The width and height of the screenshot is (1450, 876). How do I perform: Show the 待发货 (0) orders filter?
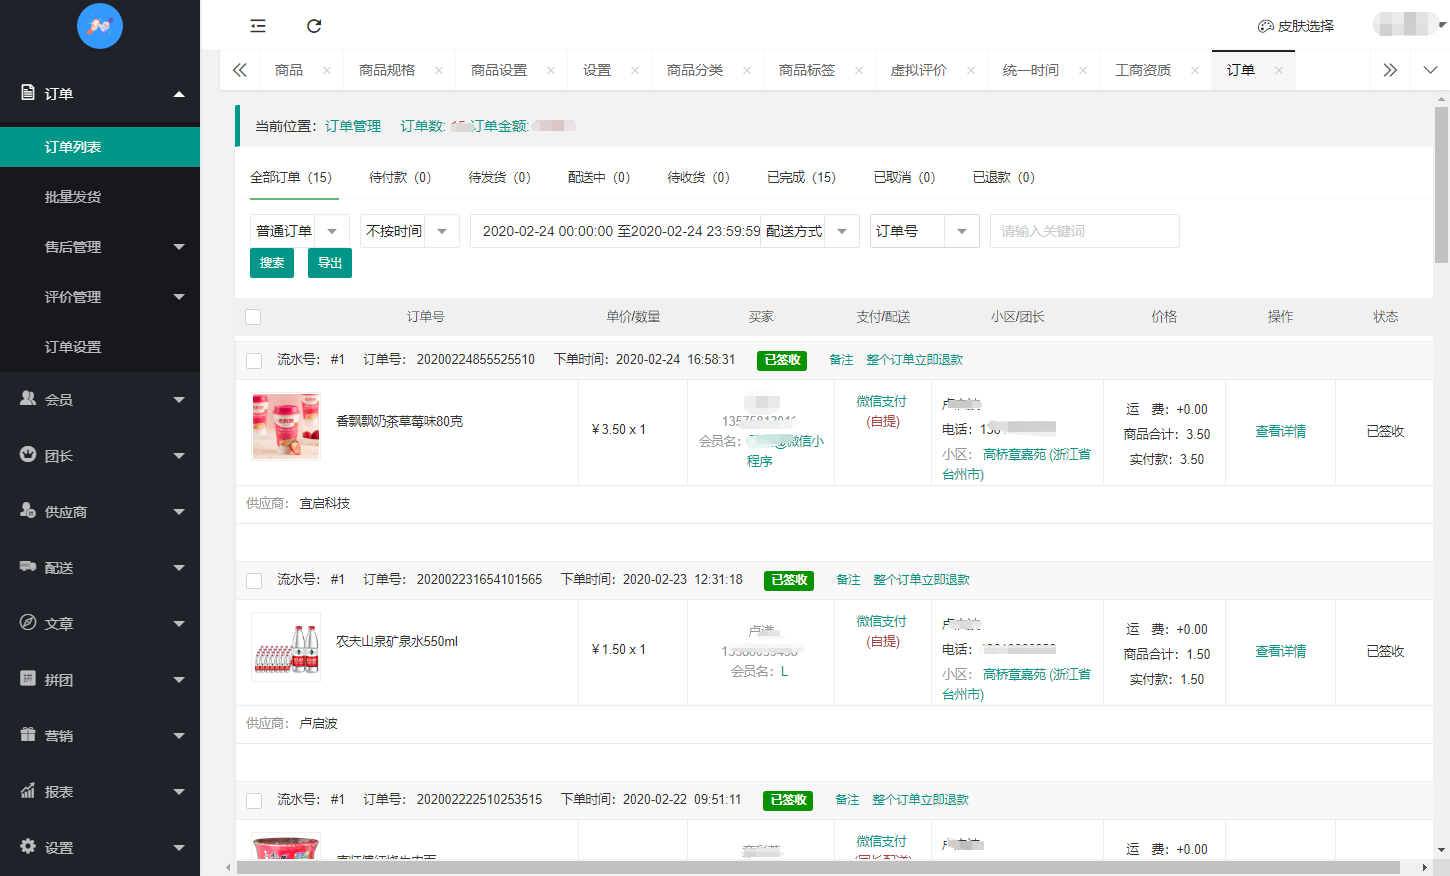(x=499, y=177)
